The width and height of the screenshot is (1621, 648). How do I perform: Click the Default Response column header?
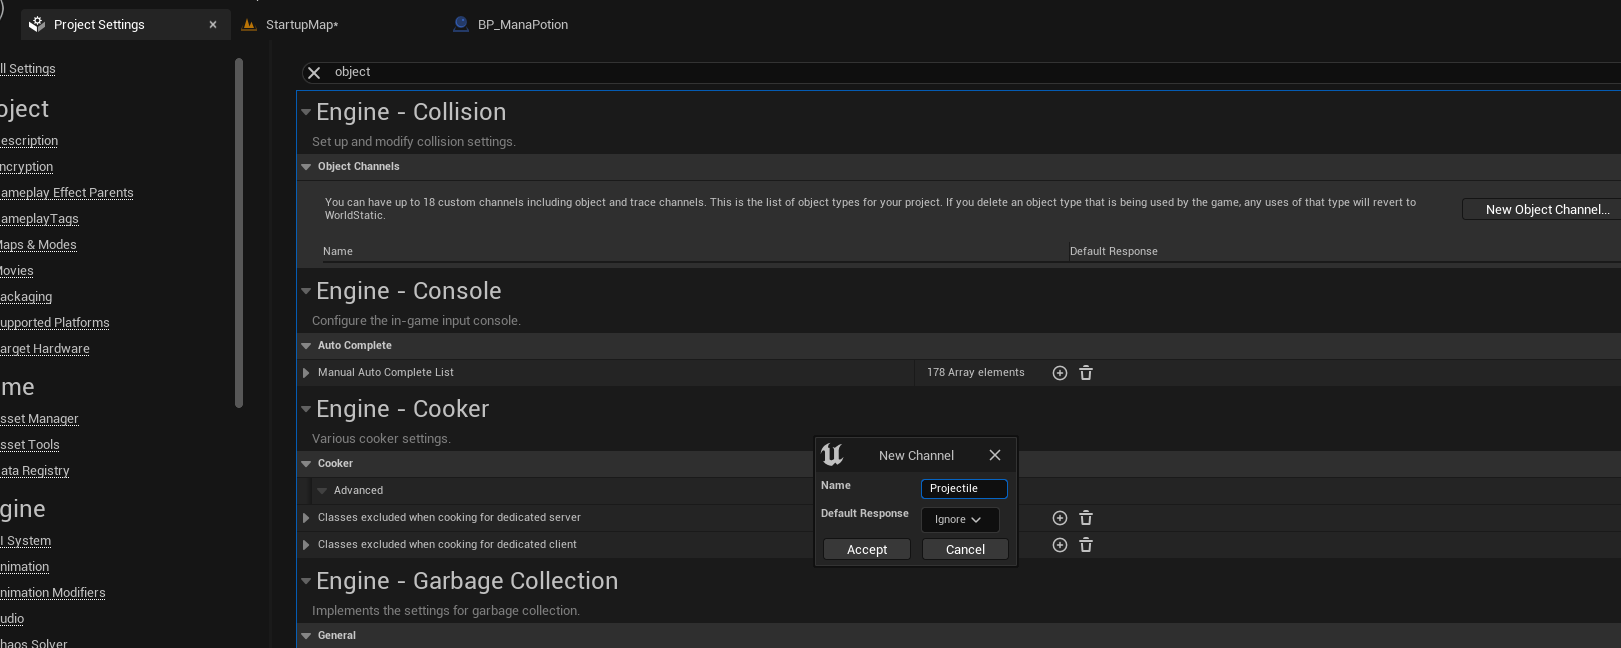[1114, 252]
